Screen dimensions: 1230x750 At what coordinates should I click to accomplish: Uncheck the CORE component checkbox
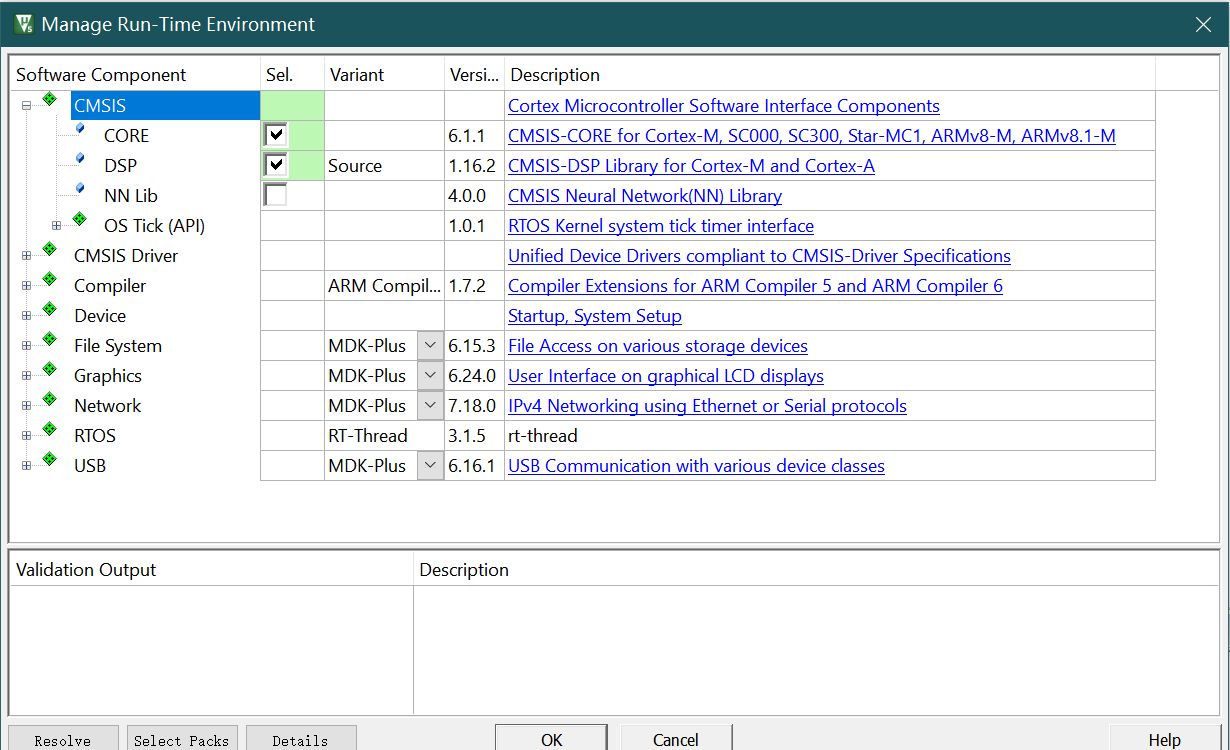tap(275, 135)
